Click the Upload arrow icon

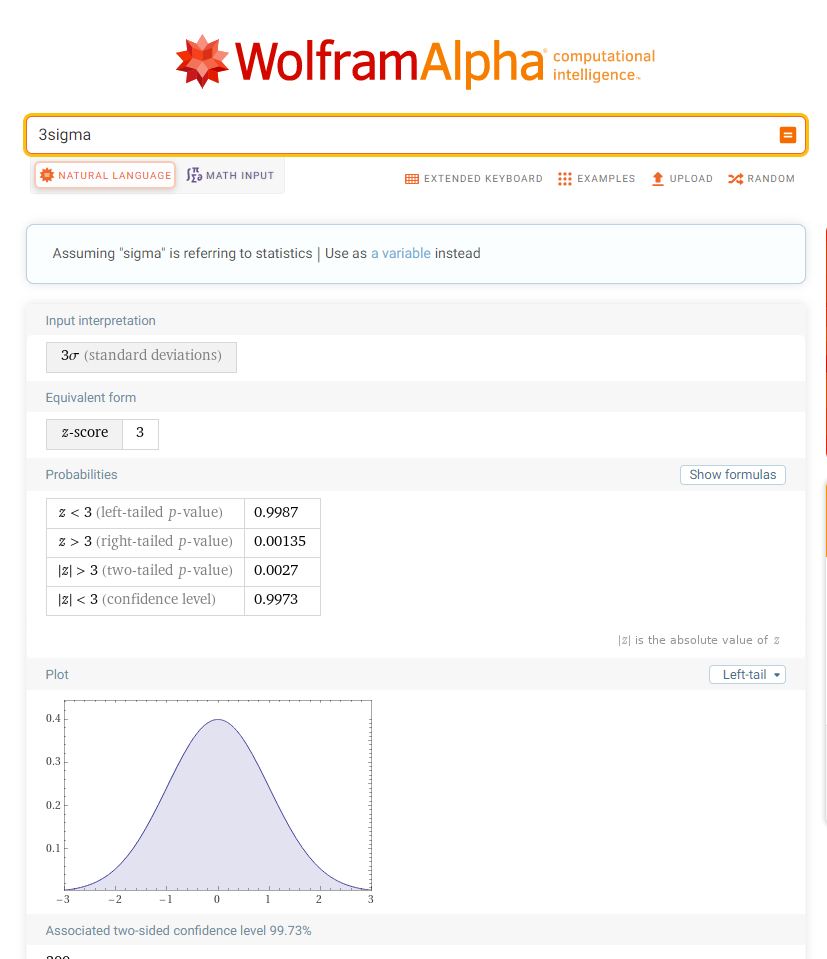click(x=657, y=179)
